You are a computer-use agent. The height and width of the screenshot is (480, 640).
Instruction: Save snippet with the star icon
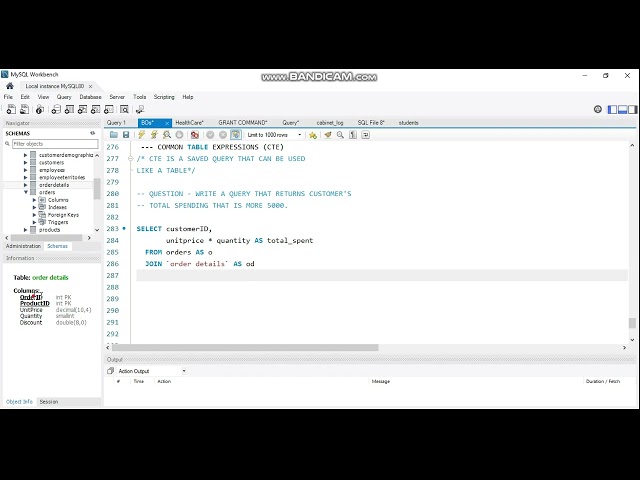pyautogui.click(x=313, y=135)
